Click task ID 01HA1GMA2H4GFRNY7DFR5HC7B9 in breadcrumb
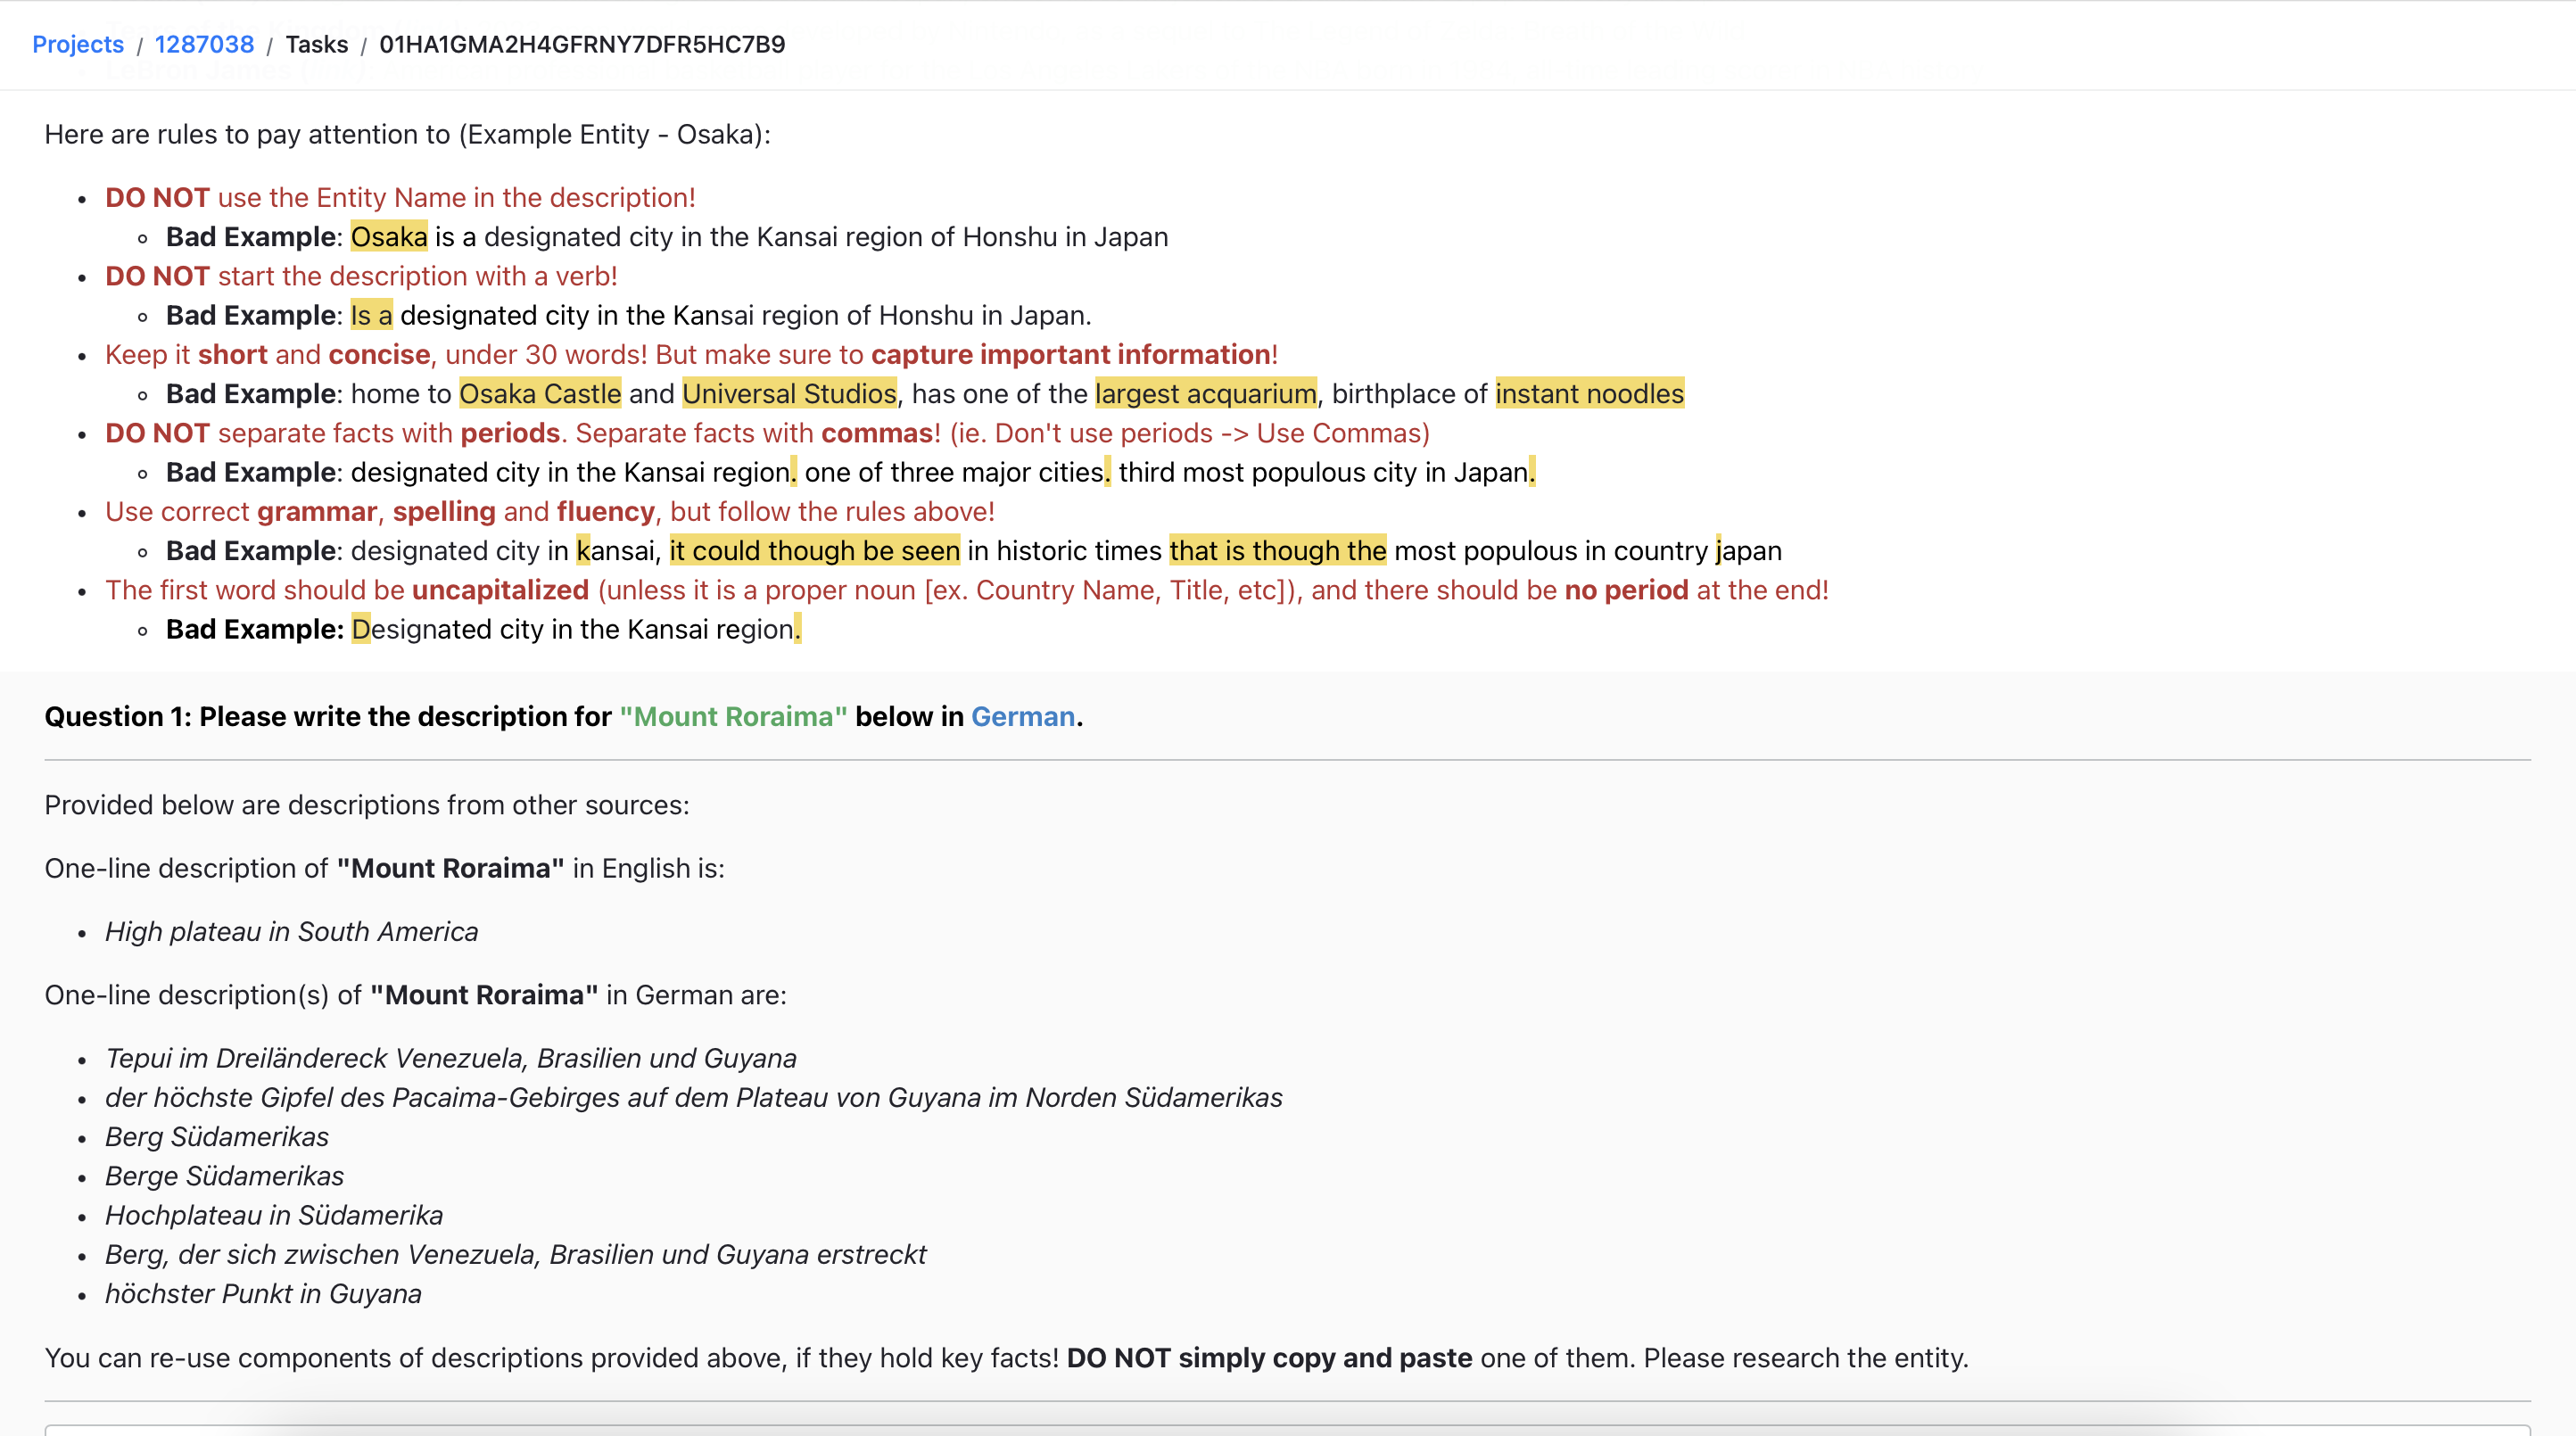Image resolution: width=2576 pixels, height=1436 pixels. (582, 44)
